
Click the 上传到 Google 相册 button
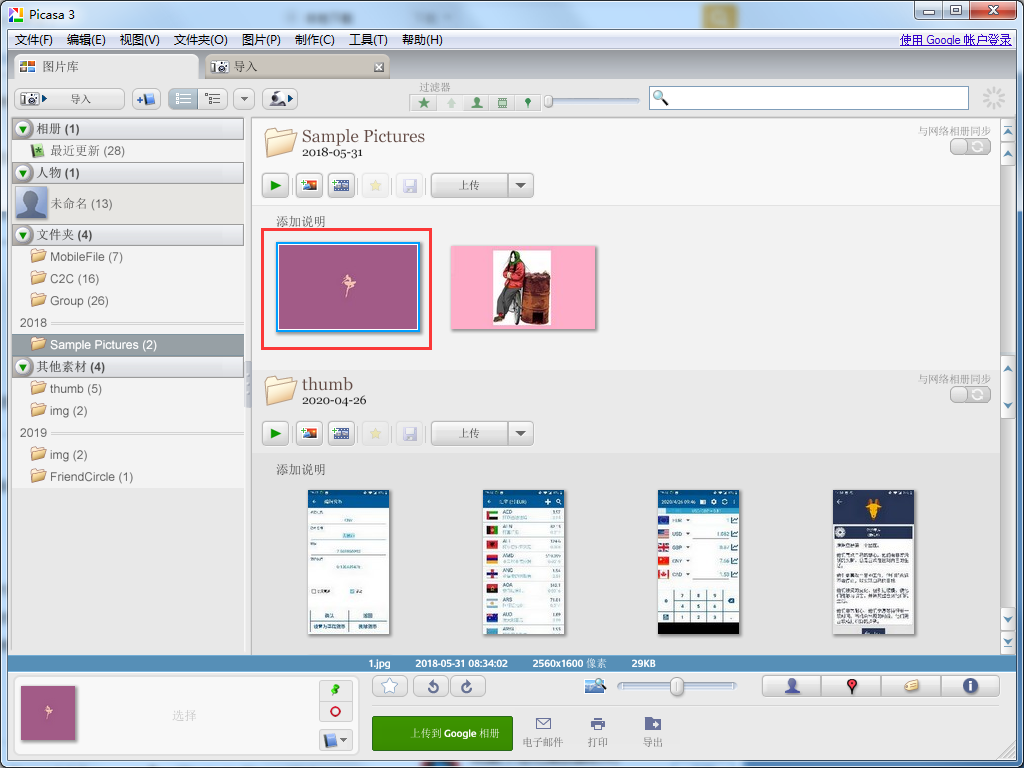(442, 733)
